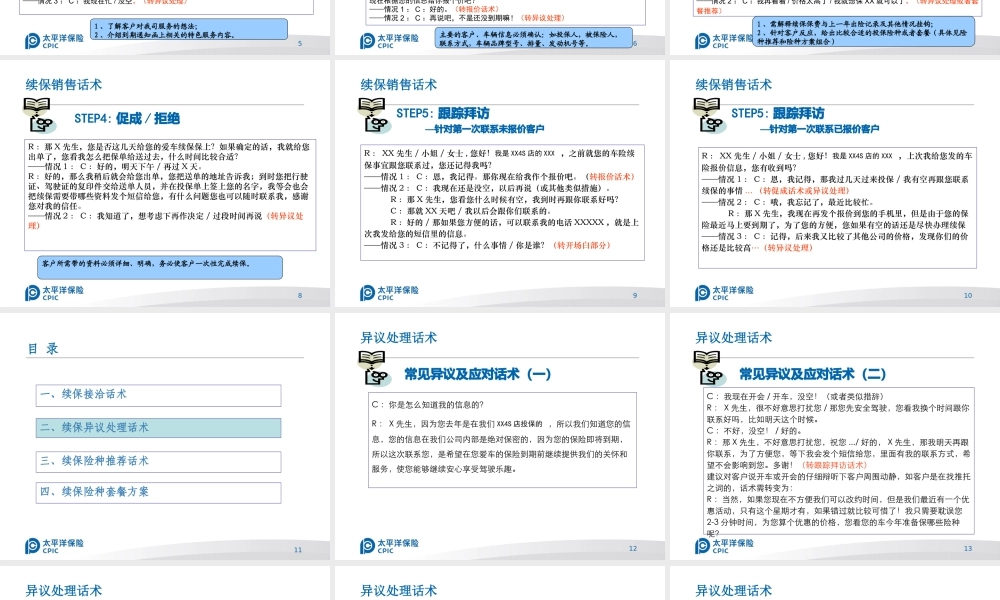
Task: Click red text '(转跟踪拜访话术)' on slide 13
Action: [833, 465]
